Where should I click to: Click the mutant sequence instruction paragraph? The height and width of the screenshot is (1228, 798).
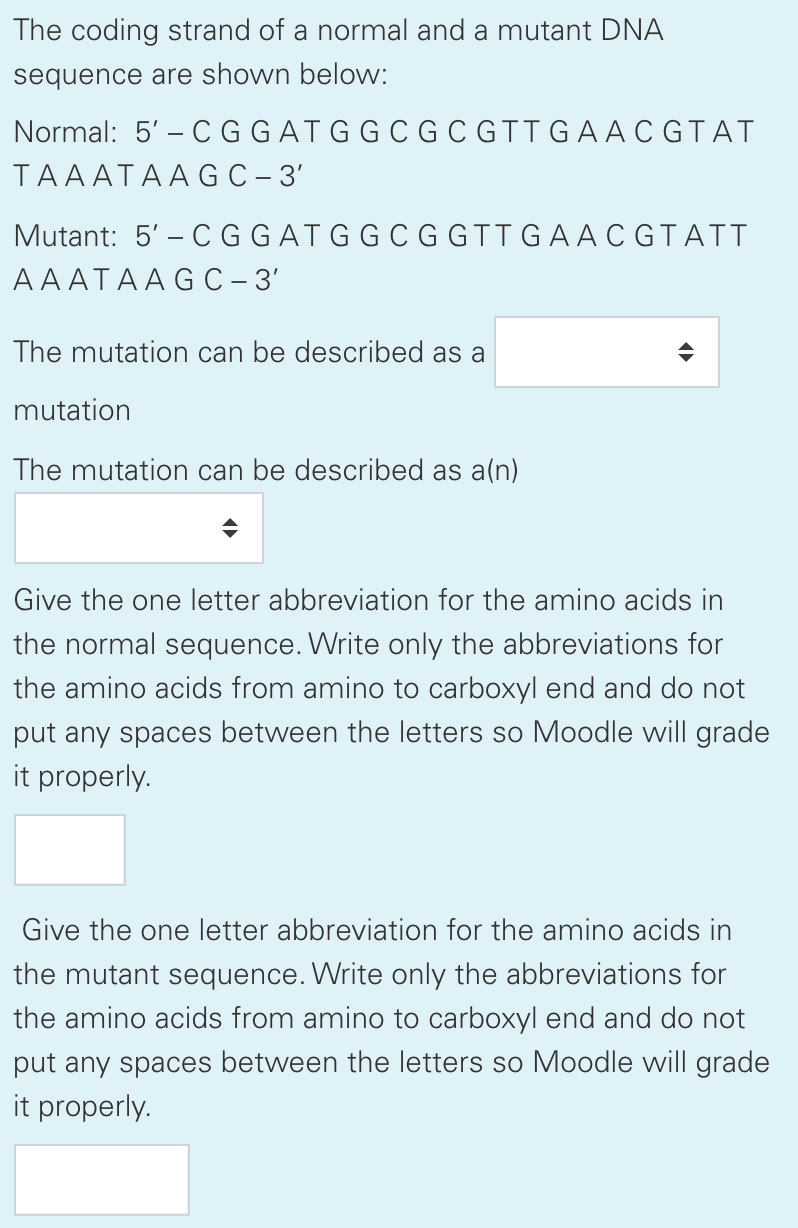[x=390, y=1018]
